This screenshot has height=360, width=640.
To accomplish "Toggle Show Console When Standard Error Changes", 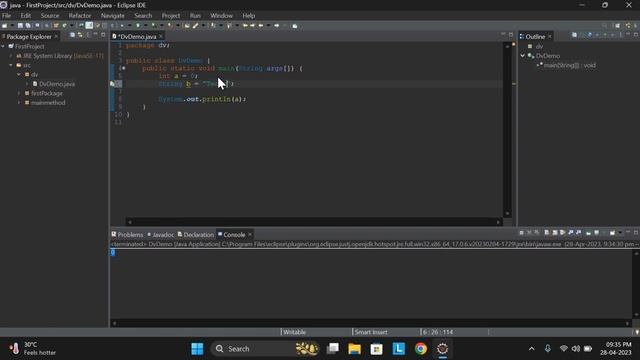I will point(578,233).
